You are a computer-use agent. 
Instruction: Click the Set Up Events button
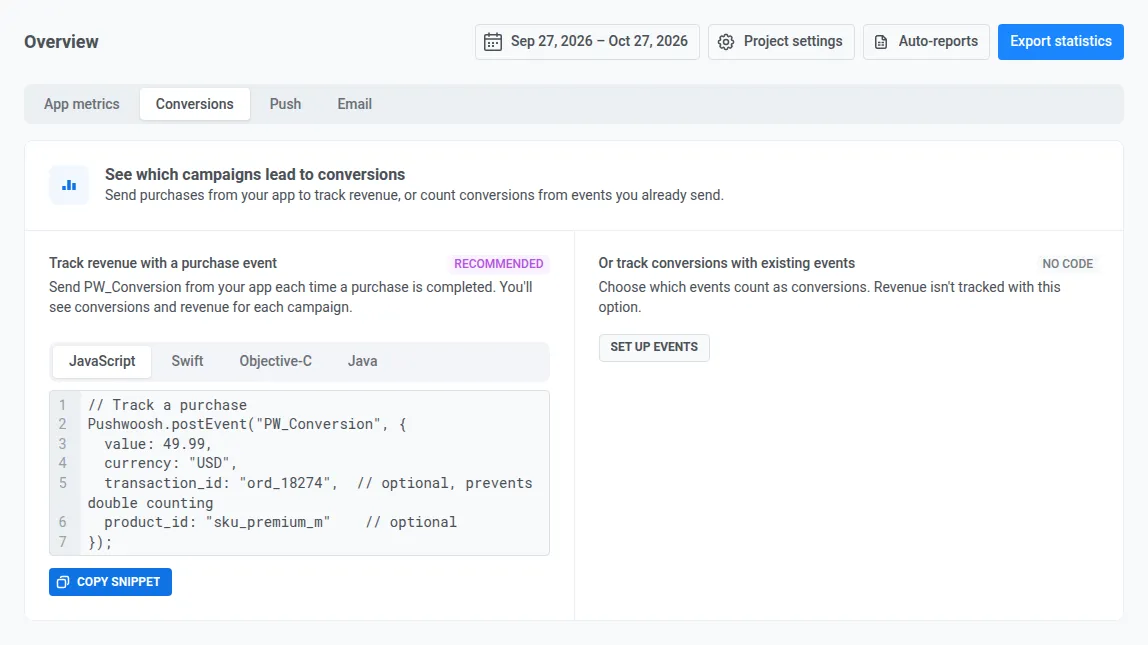tap(654, 347)
